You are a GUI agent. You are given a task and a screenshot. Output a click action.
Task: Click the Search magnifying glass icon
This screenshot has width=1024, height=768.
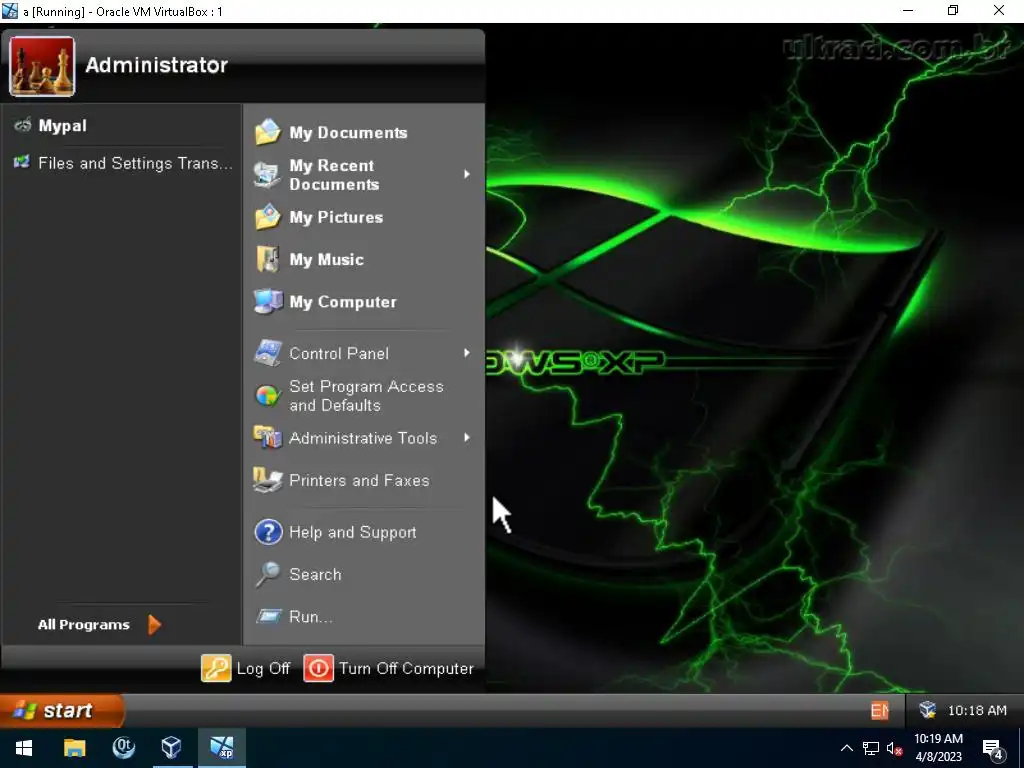click(268, 574)
